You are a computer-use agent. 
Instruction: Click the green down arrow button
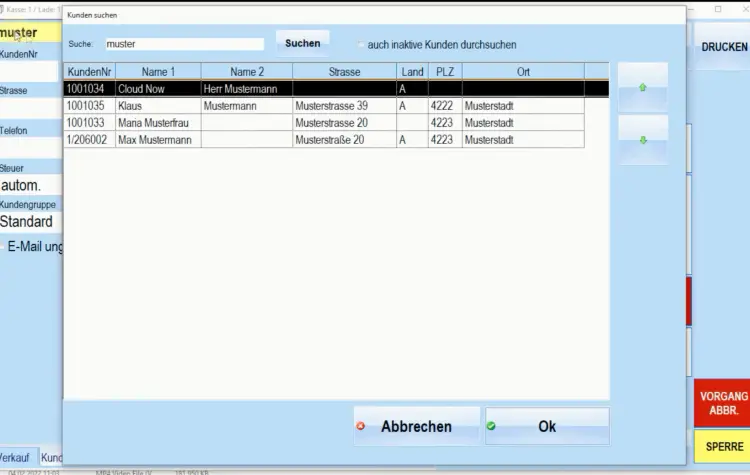tap(642, 140)
